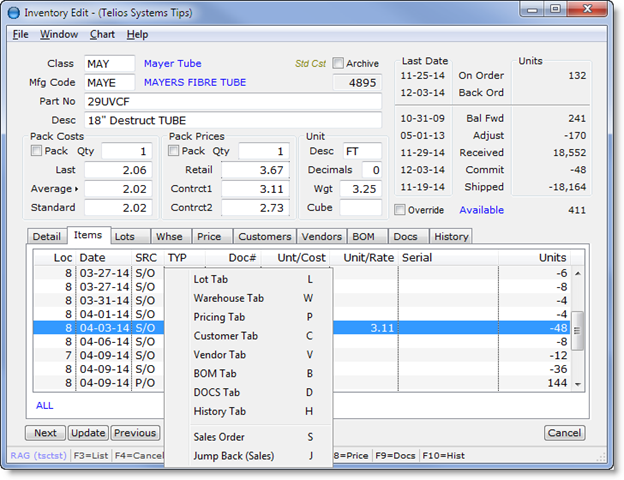This screenshot has width=624, height=480.
Task: Expand the Average cost arrow
Action: (x=77, y=189)
